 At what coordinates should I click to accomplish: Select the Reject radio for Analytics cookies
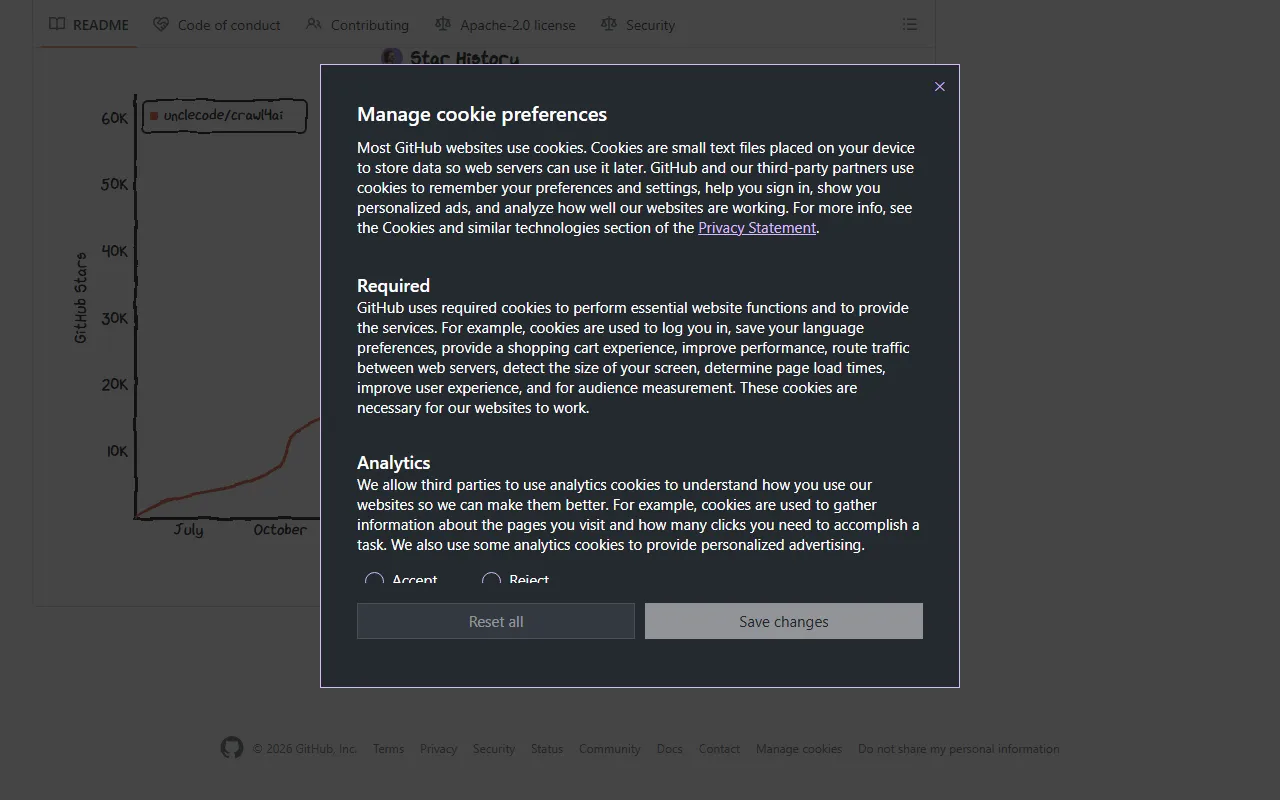click(x=491, y=580)
